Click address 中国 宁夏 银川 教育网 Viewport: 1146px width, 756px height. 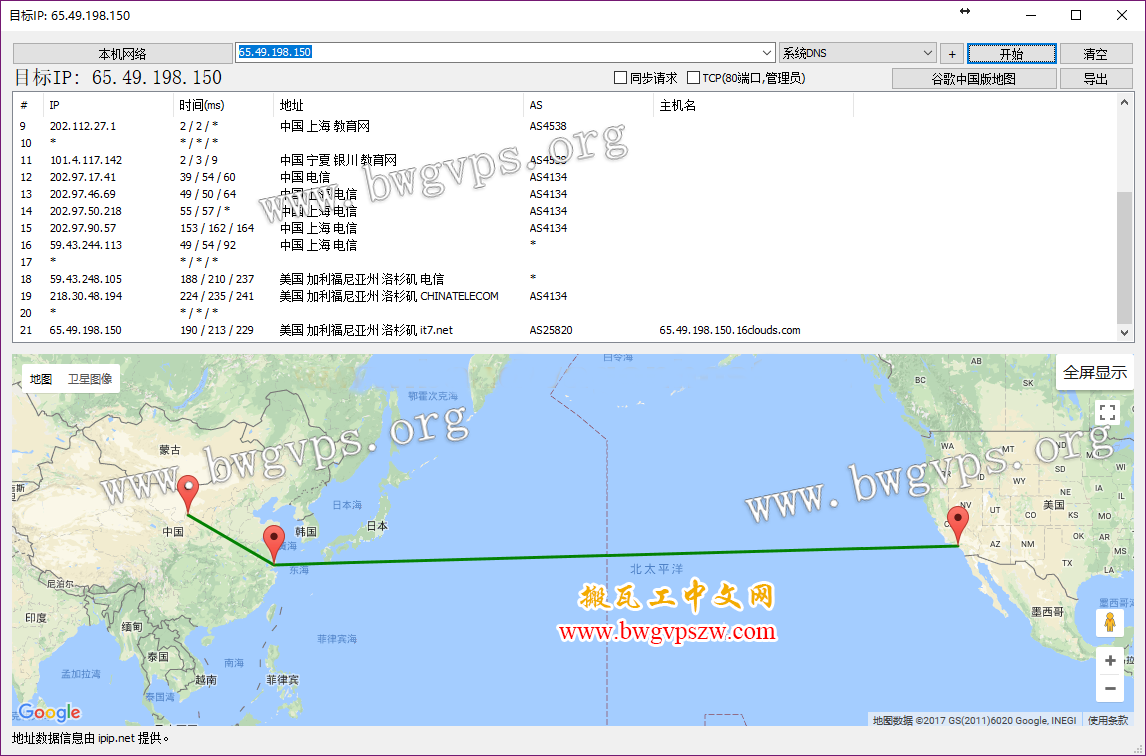338,160
